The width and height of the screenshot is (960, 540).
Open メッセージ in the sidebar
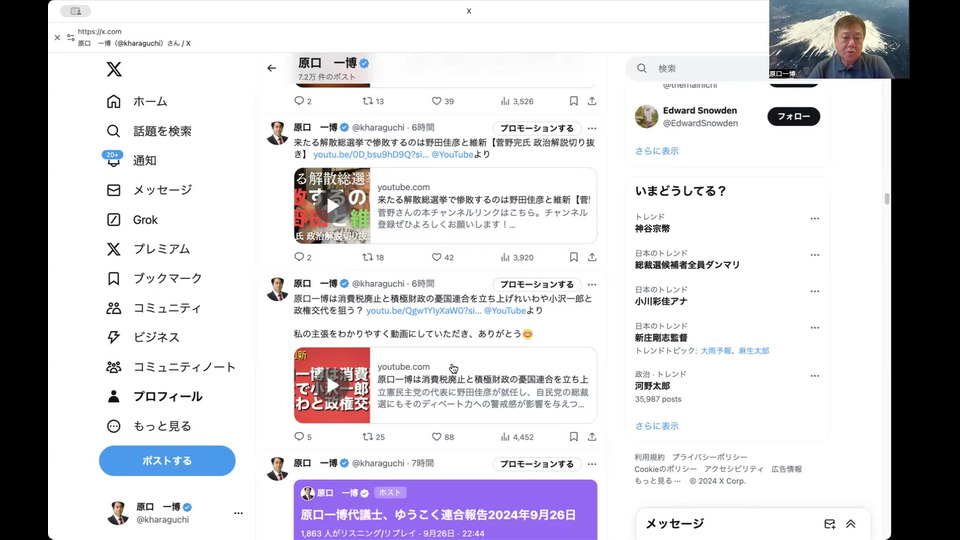149,190
